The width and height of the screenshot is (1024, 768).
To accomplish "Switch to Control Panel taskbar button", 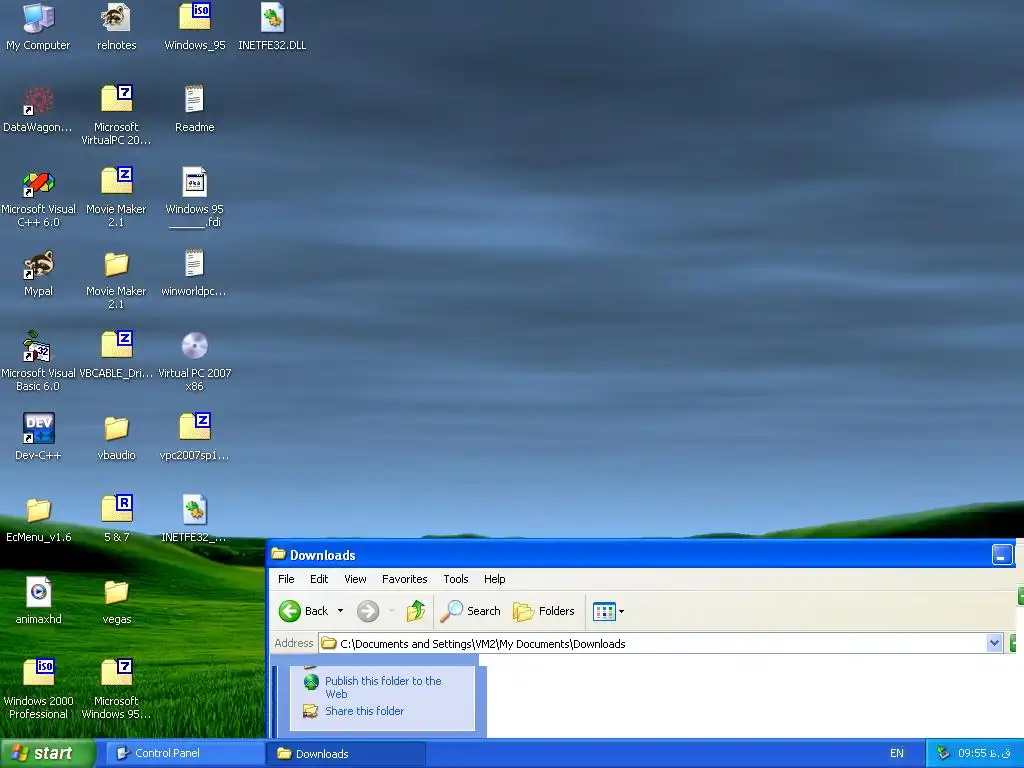I will click(183, 754).
